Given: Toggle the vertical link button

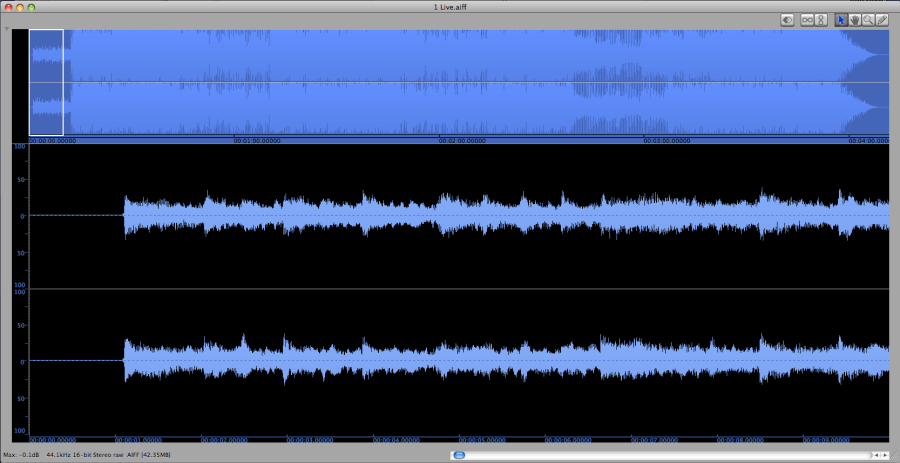Looking at the screenshot, I should point(821,19).
